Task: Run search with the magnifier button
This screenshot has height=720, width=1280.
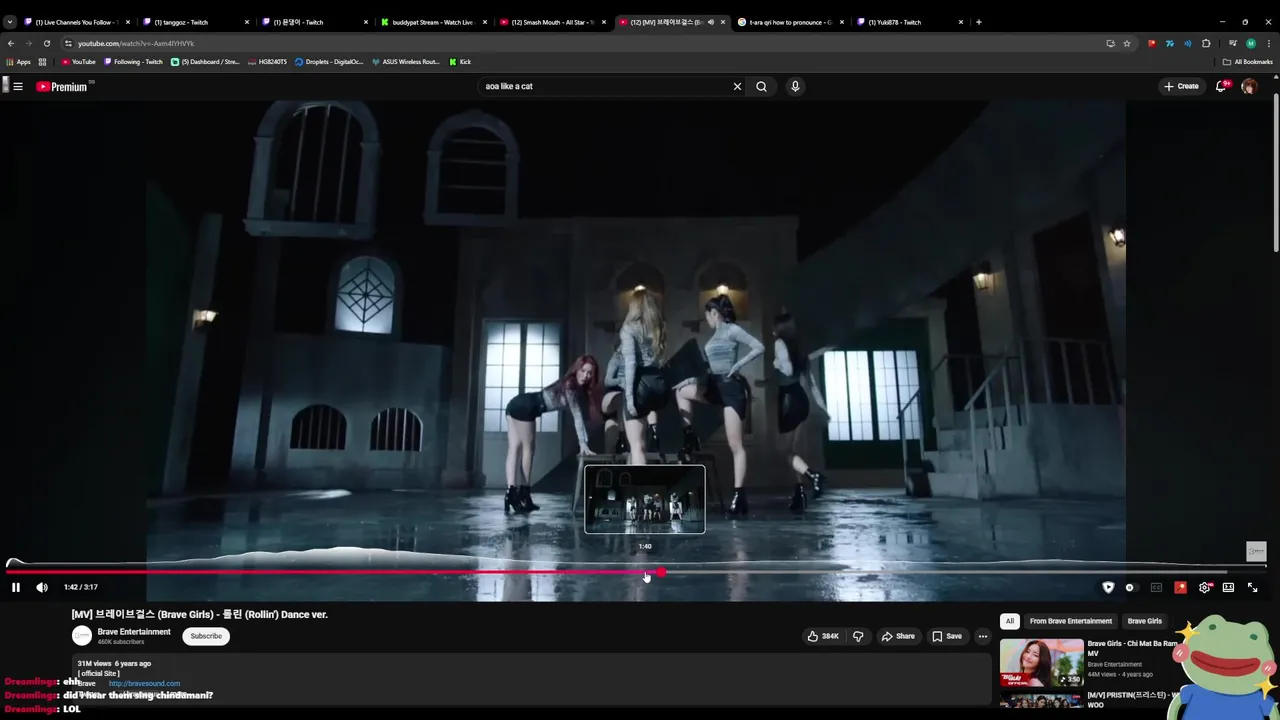Action: 761,86
